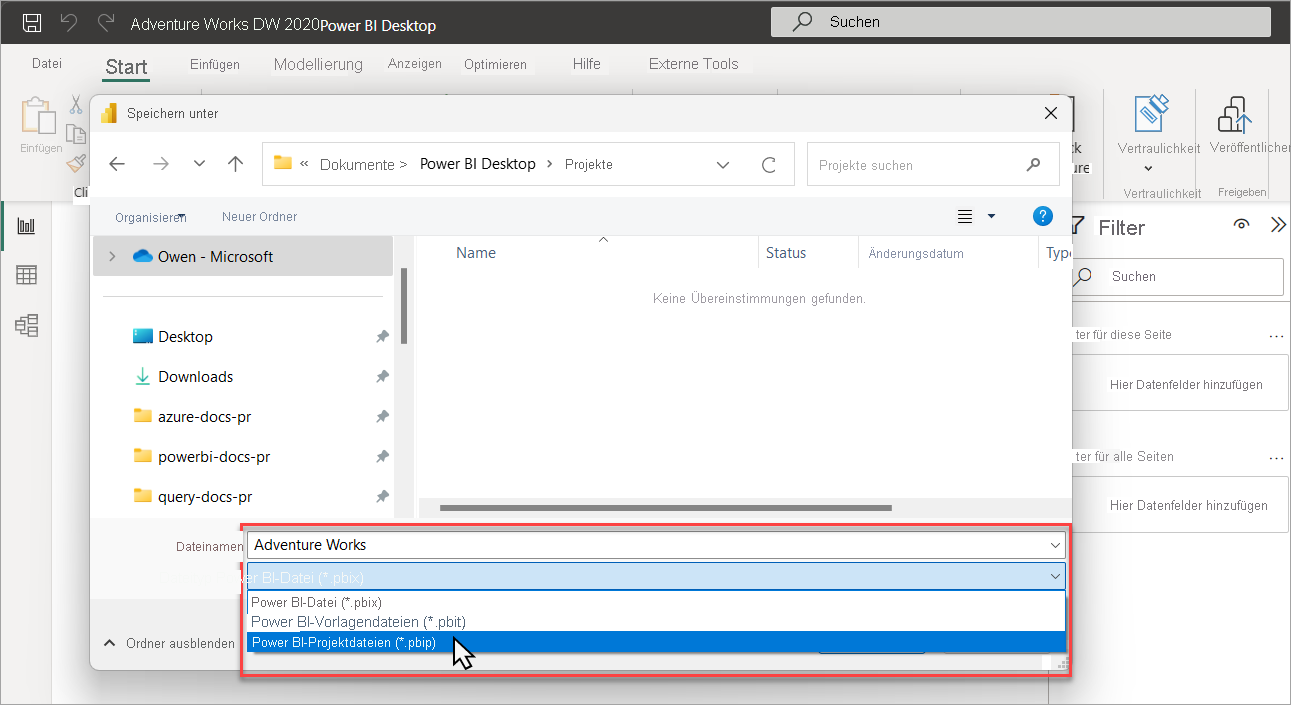Unpin the Downloads quick access entry
The image size is (1291, 705).
(381, 376)
